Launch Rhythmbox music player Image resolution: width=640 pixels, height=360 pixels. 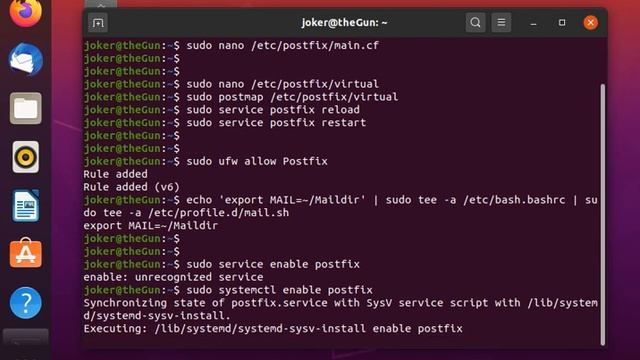(x=26, y=157)
